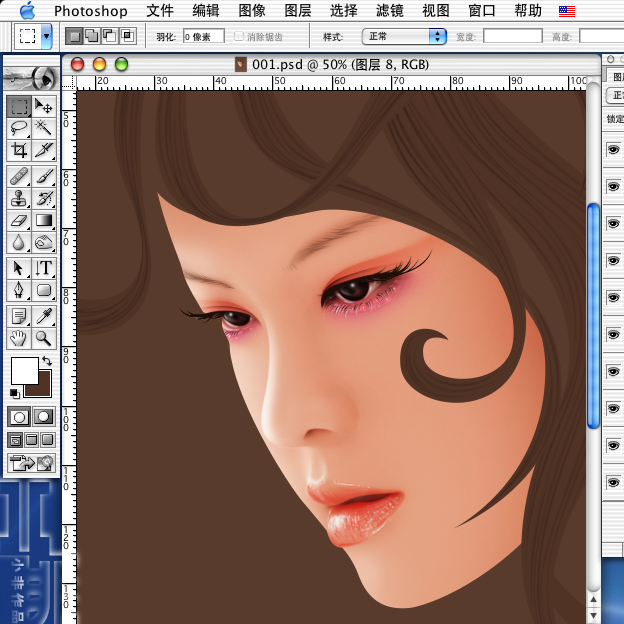
Task: Select the Move tool
Action: [43, 106]
